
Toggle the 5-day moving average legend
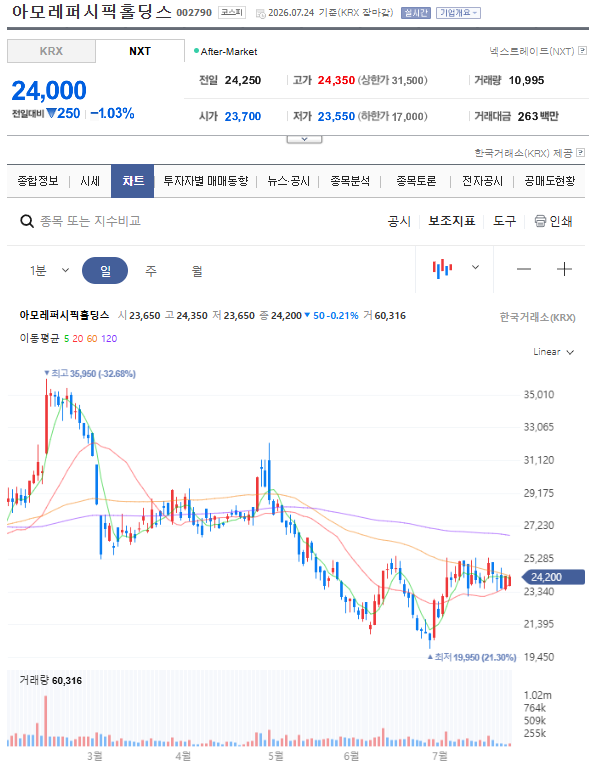[x=66, y=338]
